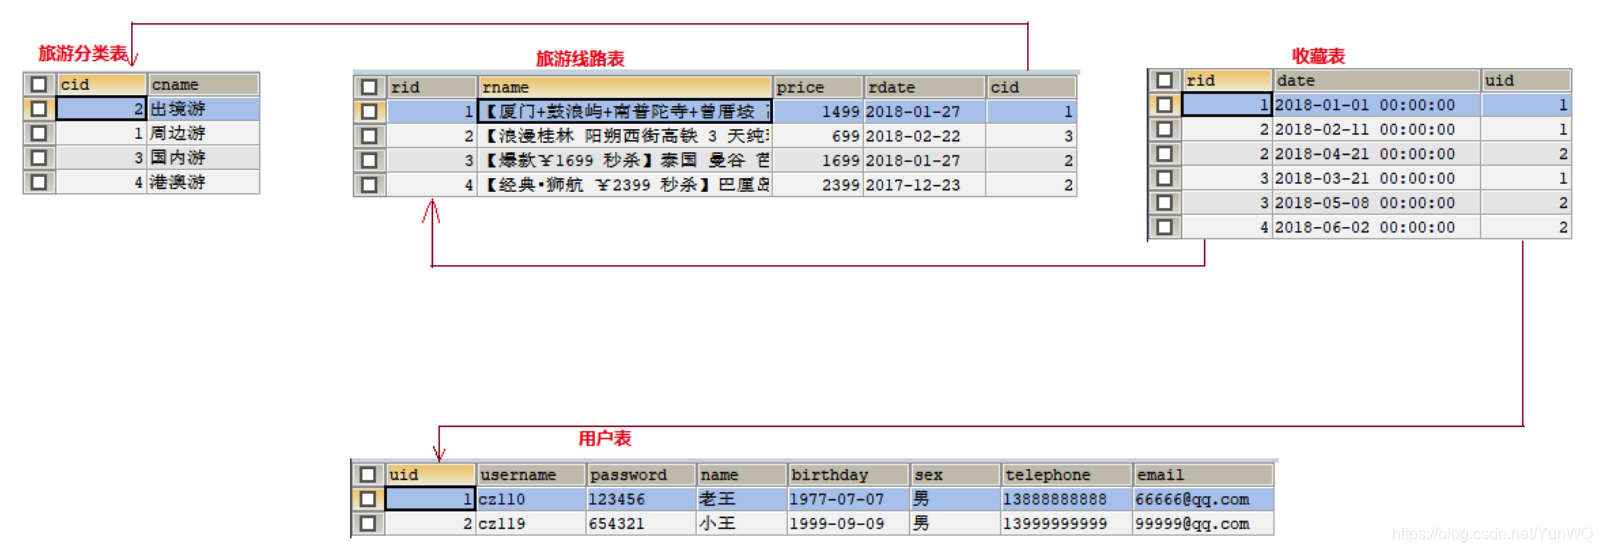Select the email cell 66666@qq.com
The image size is (1602, 552).
[x=1203, y=499]
